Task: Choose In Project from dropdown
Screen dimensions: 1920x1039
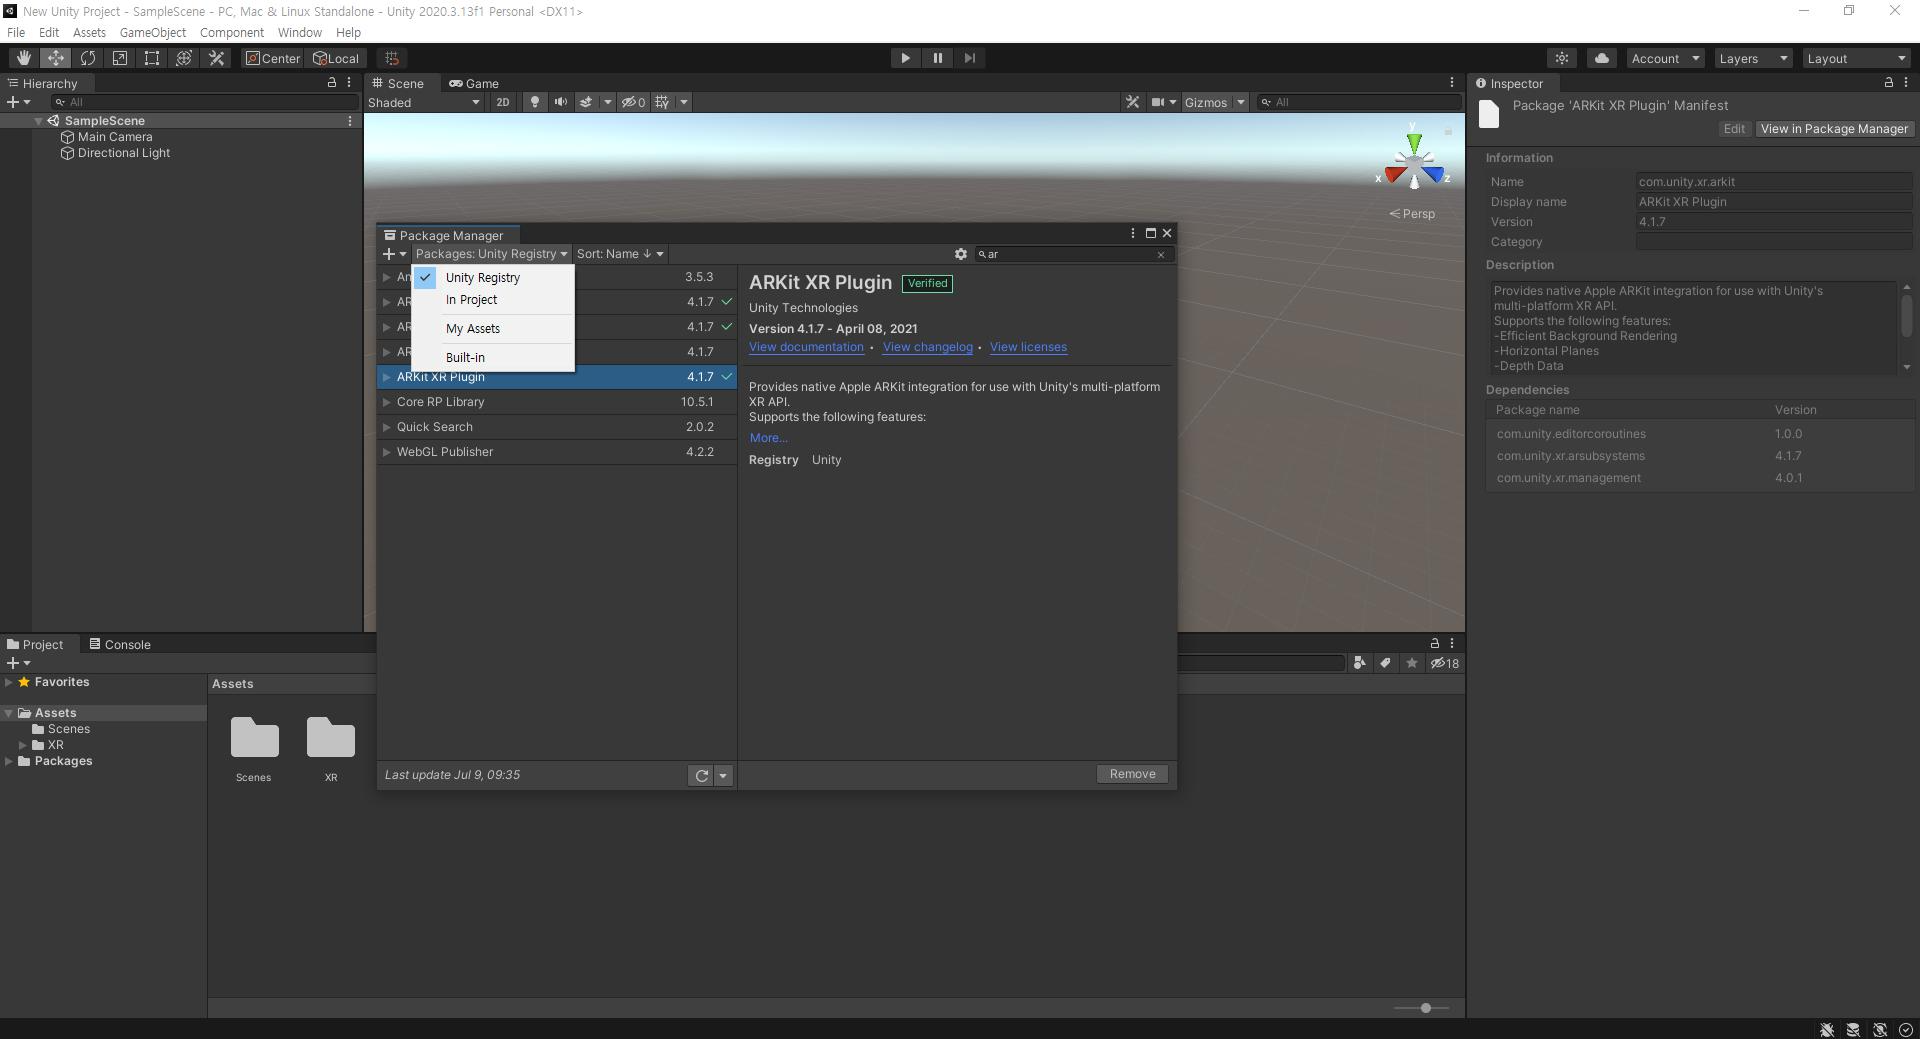Action: tap(492, 300)
